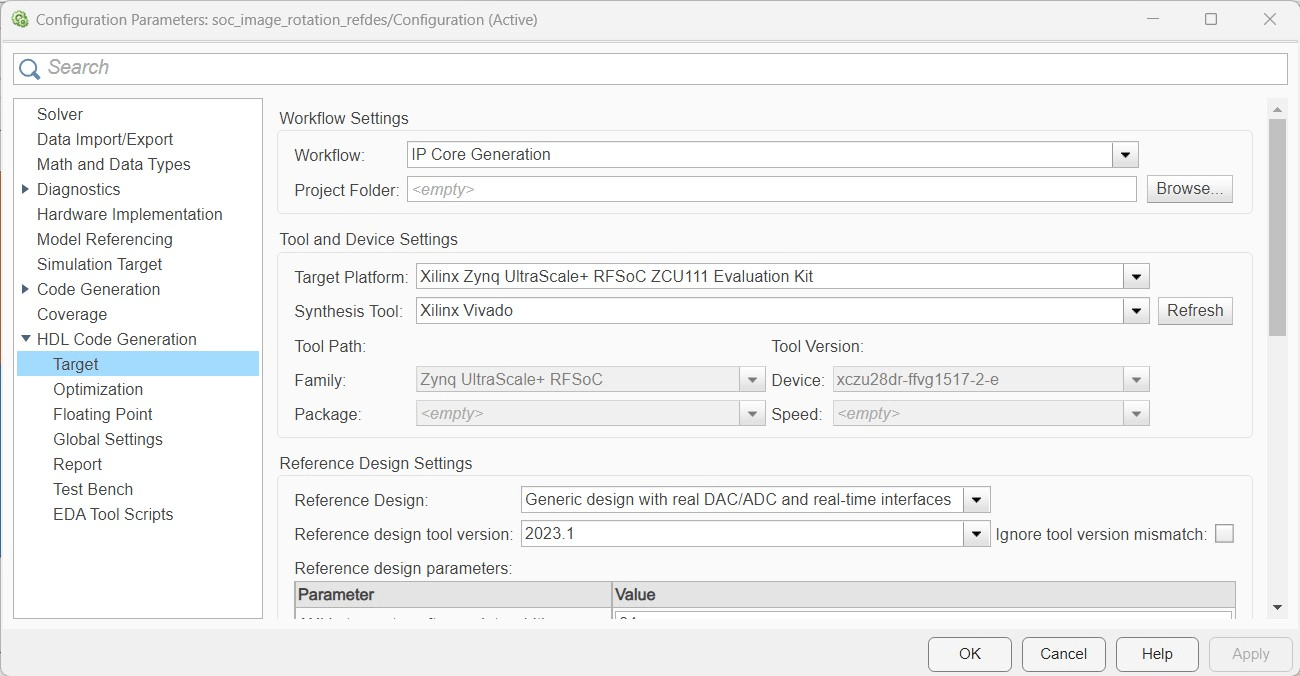Click the vertical scrollbar thumb
This screenshot has width=1300, height=676.
pyautogui.click(x=1277, y=227)
